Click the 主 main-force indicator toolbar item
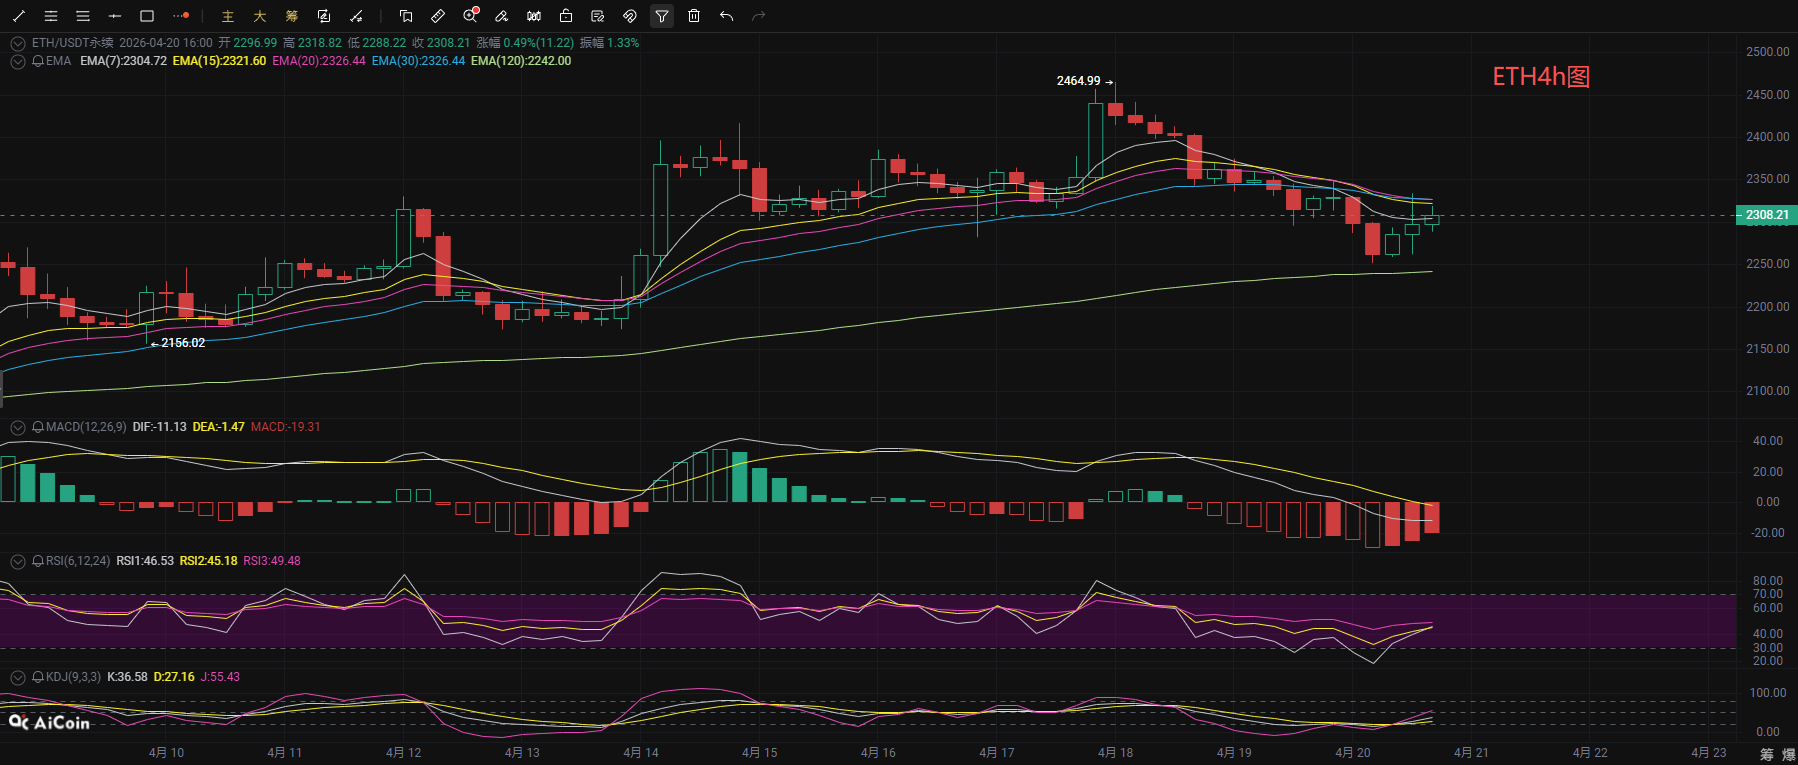 (228, 16)
